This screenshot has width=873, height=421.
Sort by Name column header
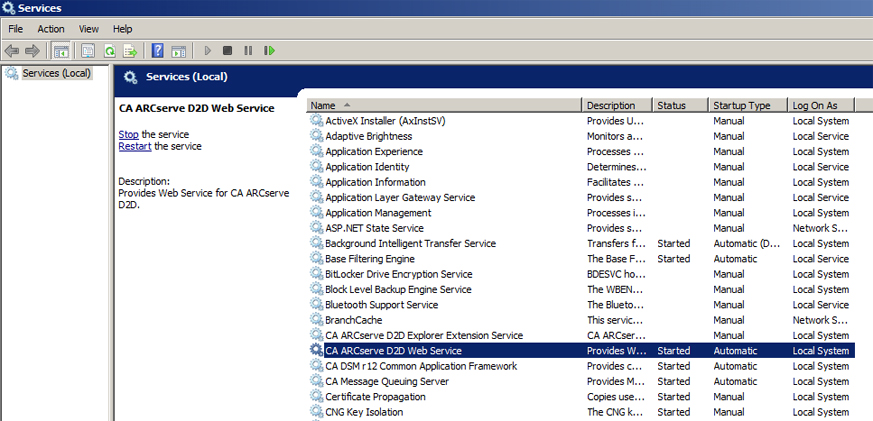coord(444,105)
